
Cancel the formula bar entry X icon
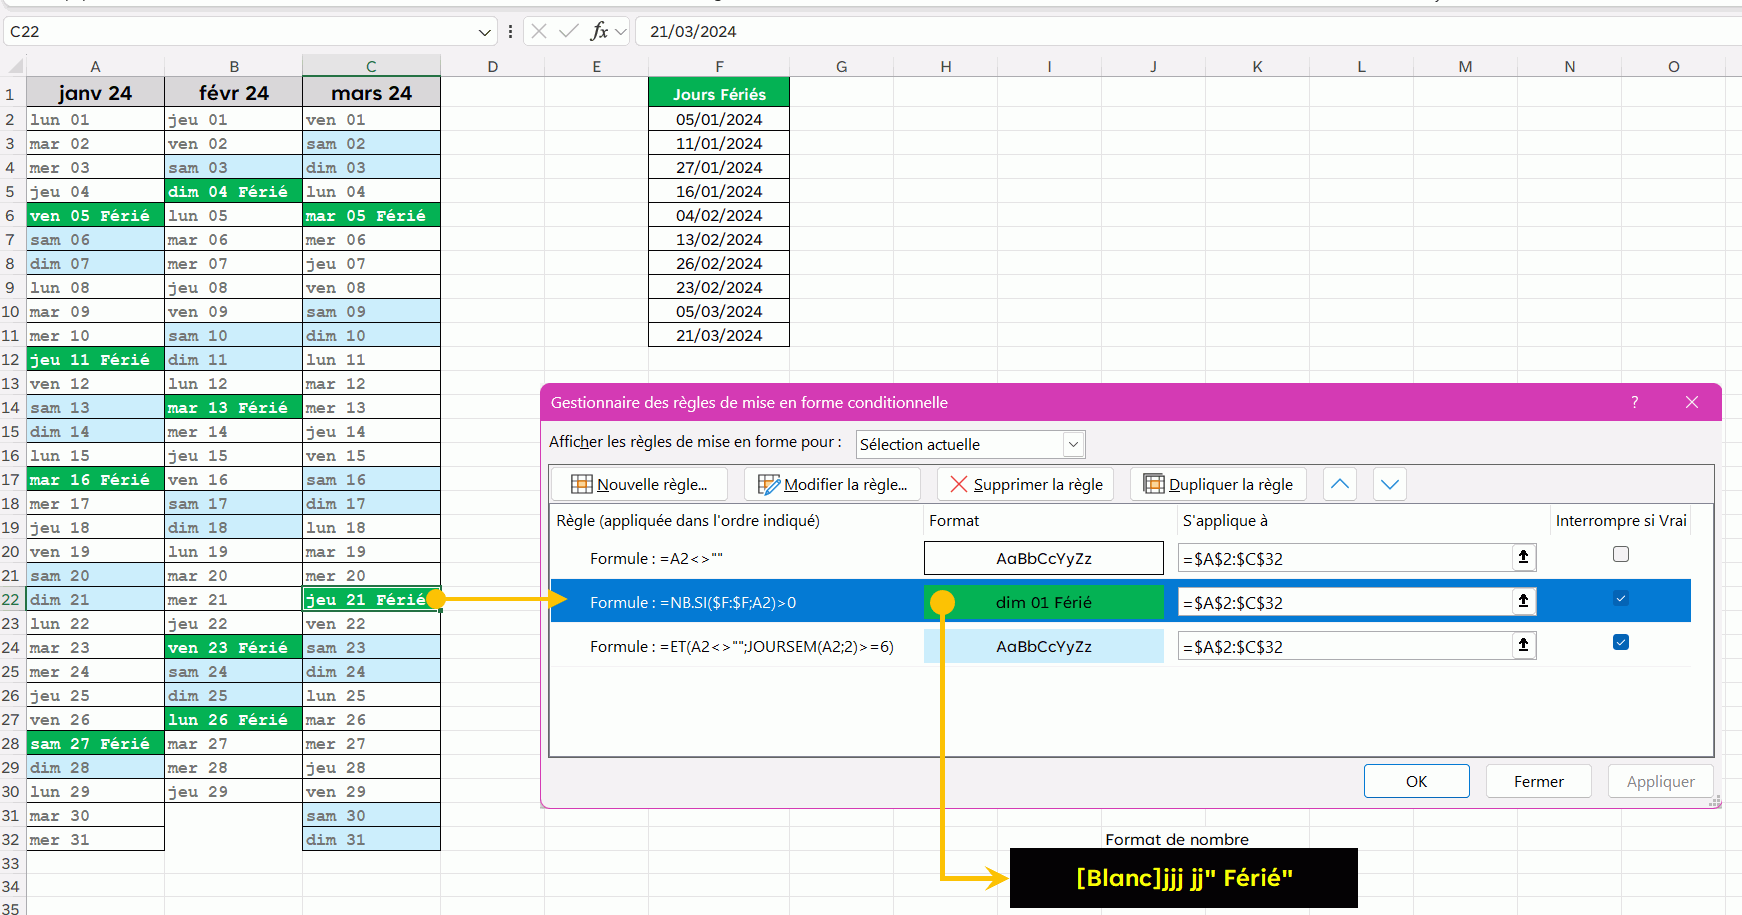(539, 31)
